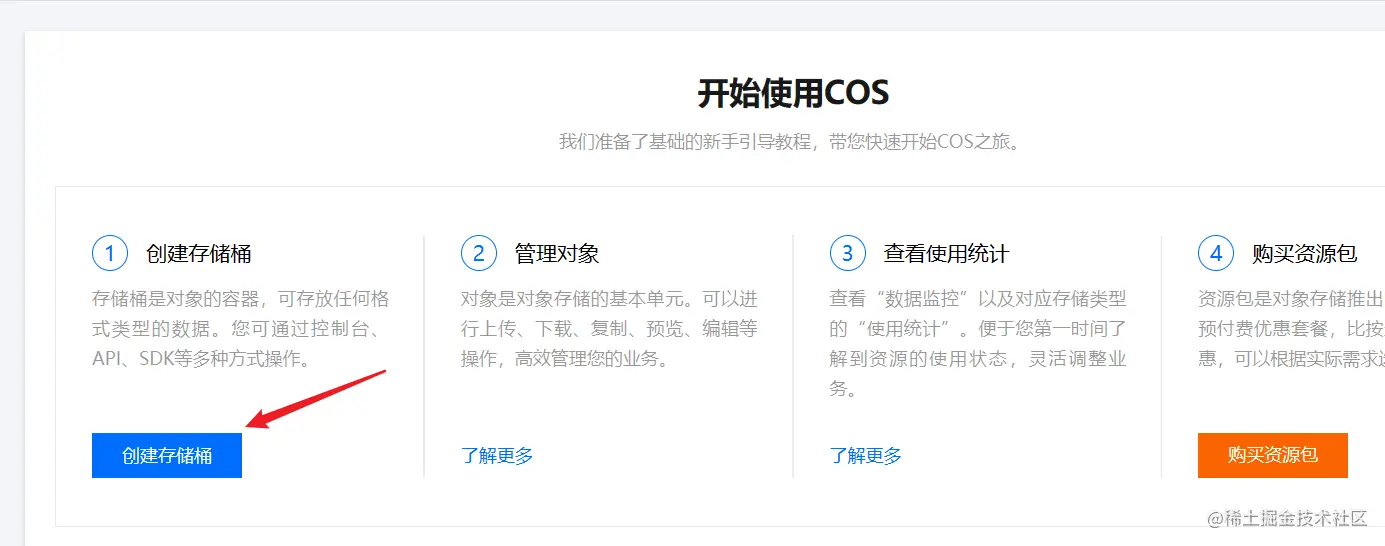Click the 创建存储桶 step heading
This screenshot has height=546, width=1385.
tap(198, 254)
